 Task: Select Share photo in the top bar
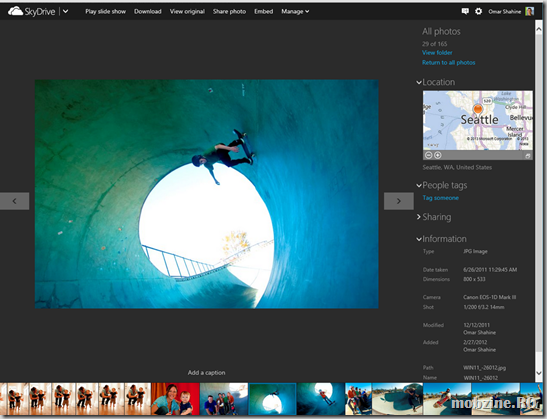point(229,12)
